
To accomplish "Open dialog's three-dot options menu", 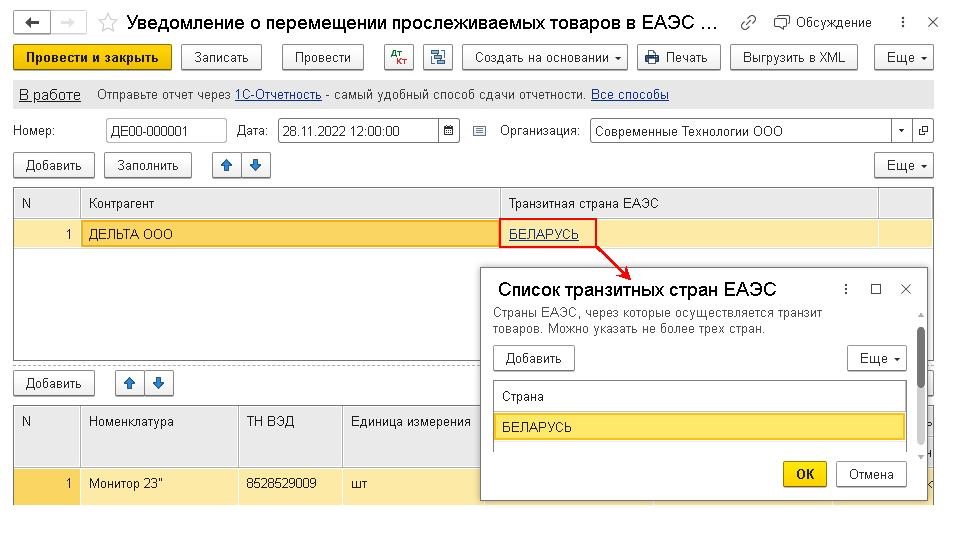I will point(846,289).
